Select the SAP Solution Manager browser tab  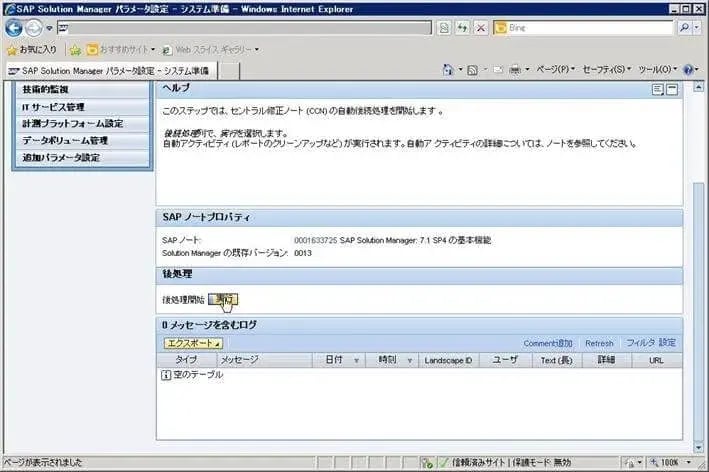click(x=110, y=71)
